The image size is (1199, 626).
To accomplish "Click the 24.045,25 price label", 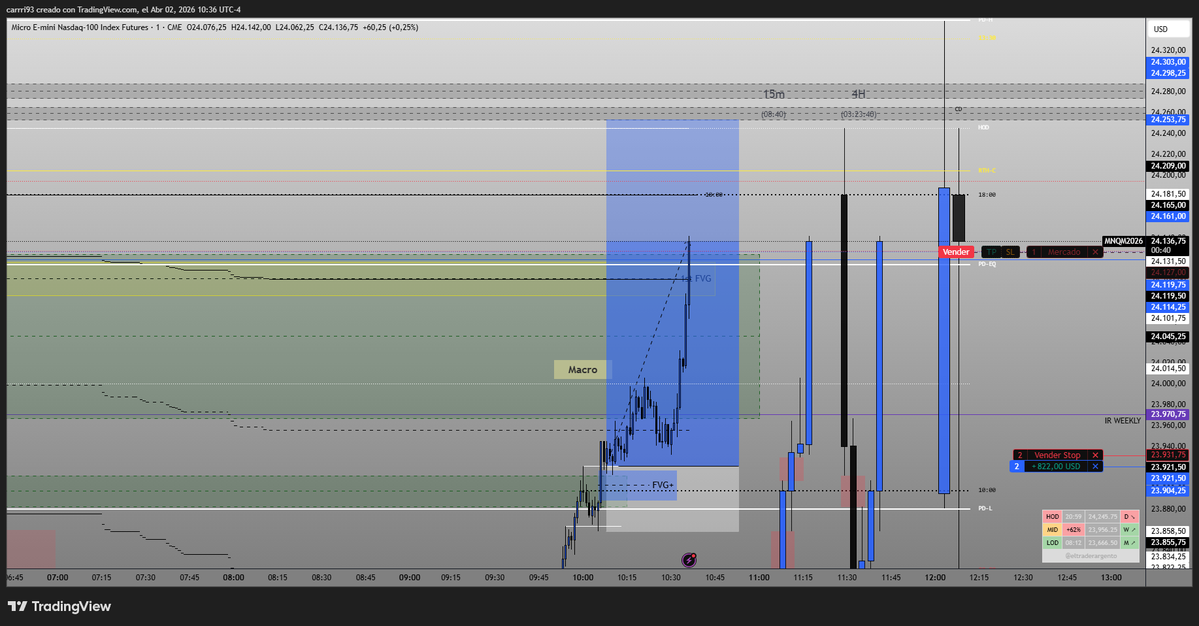I will (1168, 336).
